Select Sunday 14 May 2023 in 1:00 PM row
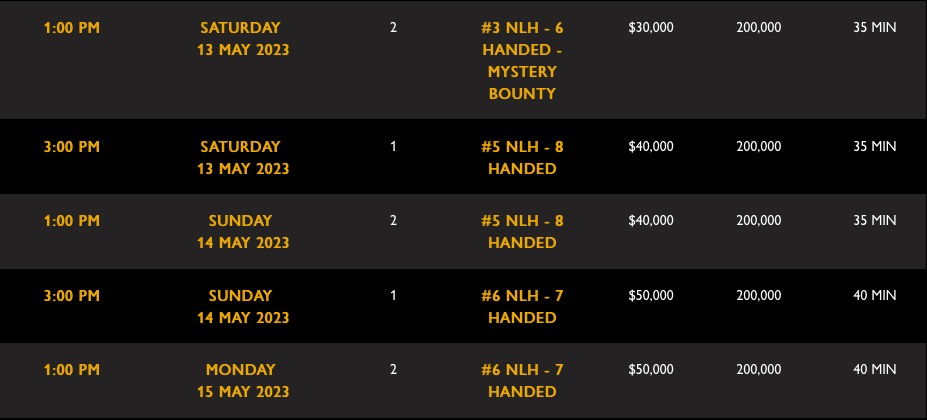Image resolution: width=927 pixels, height=420 pixels. [243, 231]
